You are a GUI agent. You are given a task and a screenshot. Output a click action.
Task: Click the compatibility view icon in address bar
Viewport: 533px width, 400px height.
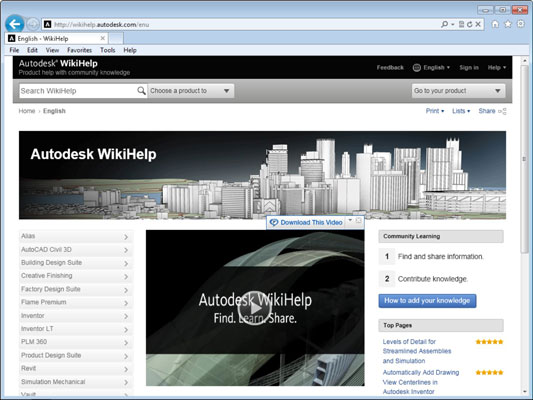point(461,24)
